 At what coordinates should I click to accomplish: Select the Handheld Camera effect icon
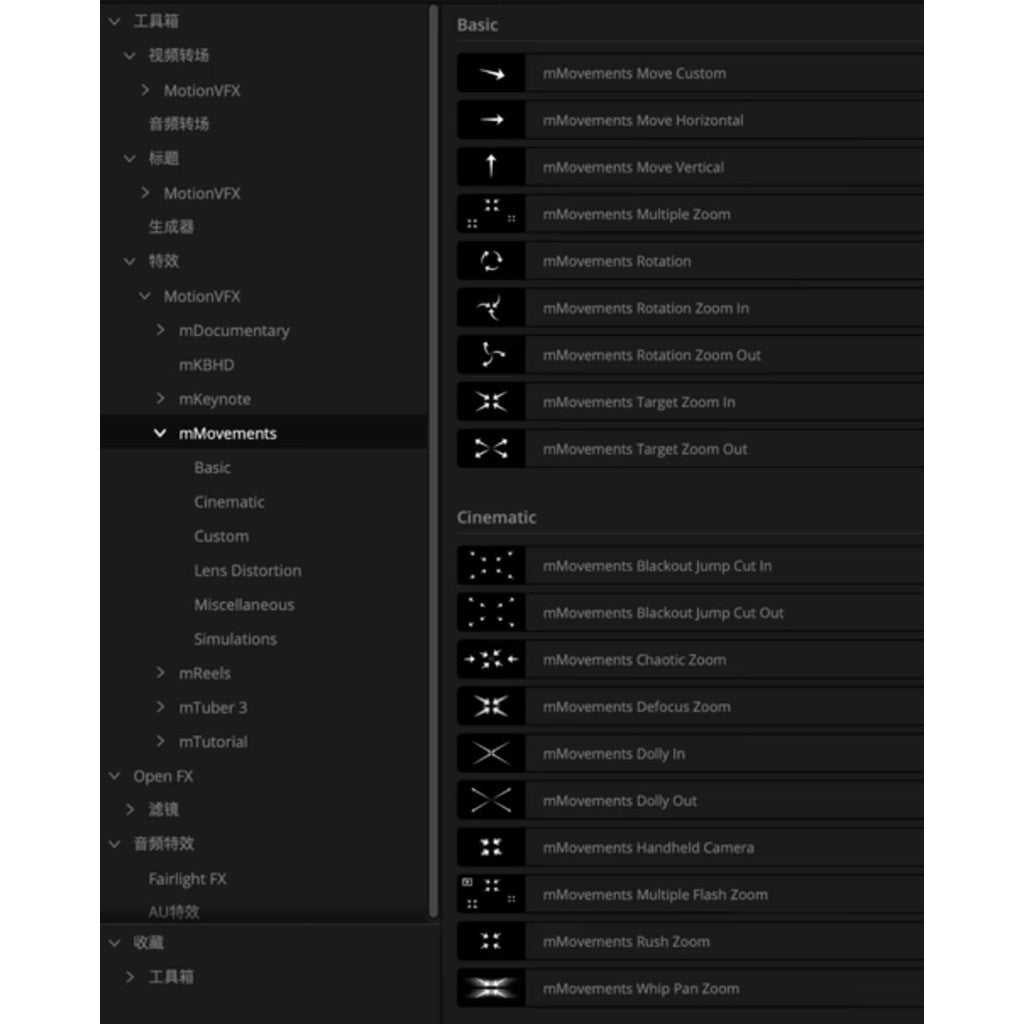coord(491,848)
